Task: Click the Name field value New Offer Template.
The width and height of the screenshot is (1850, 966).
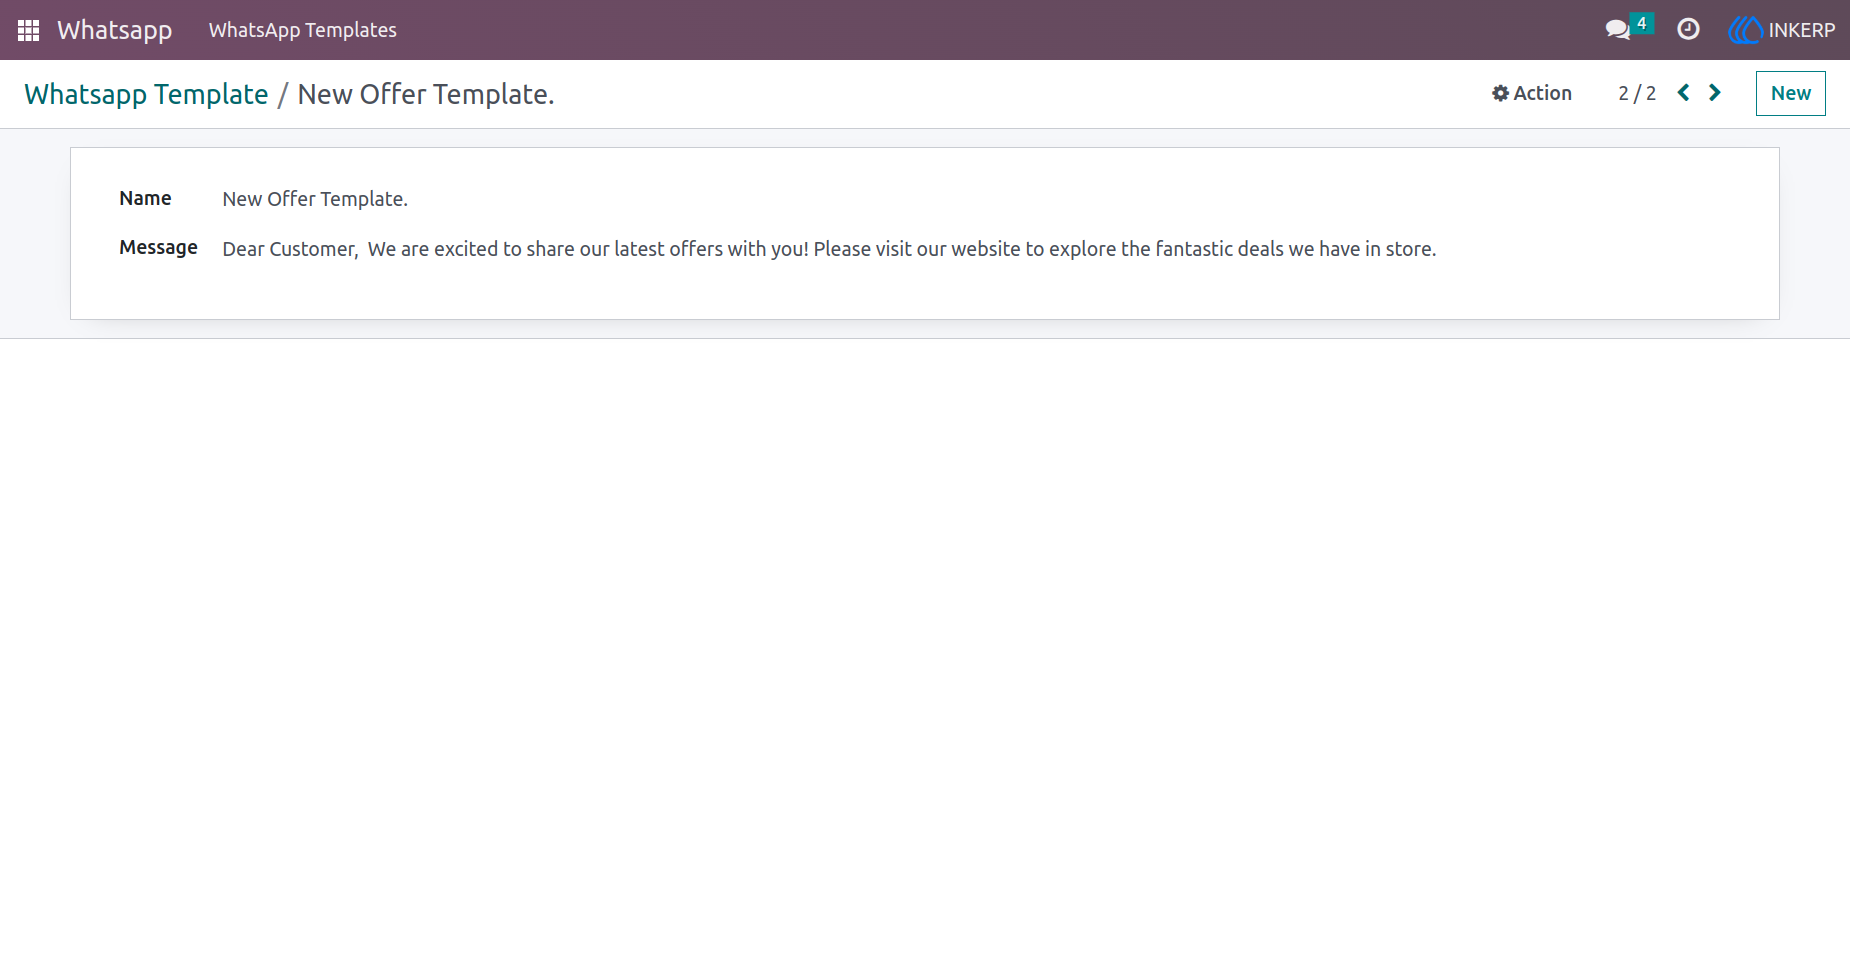Action: 315,199
